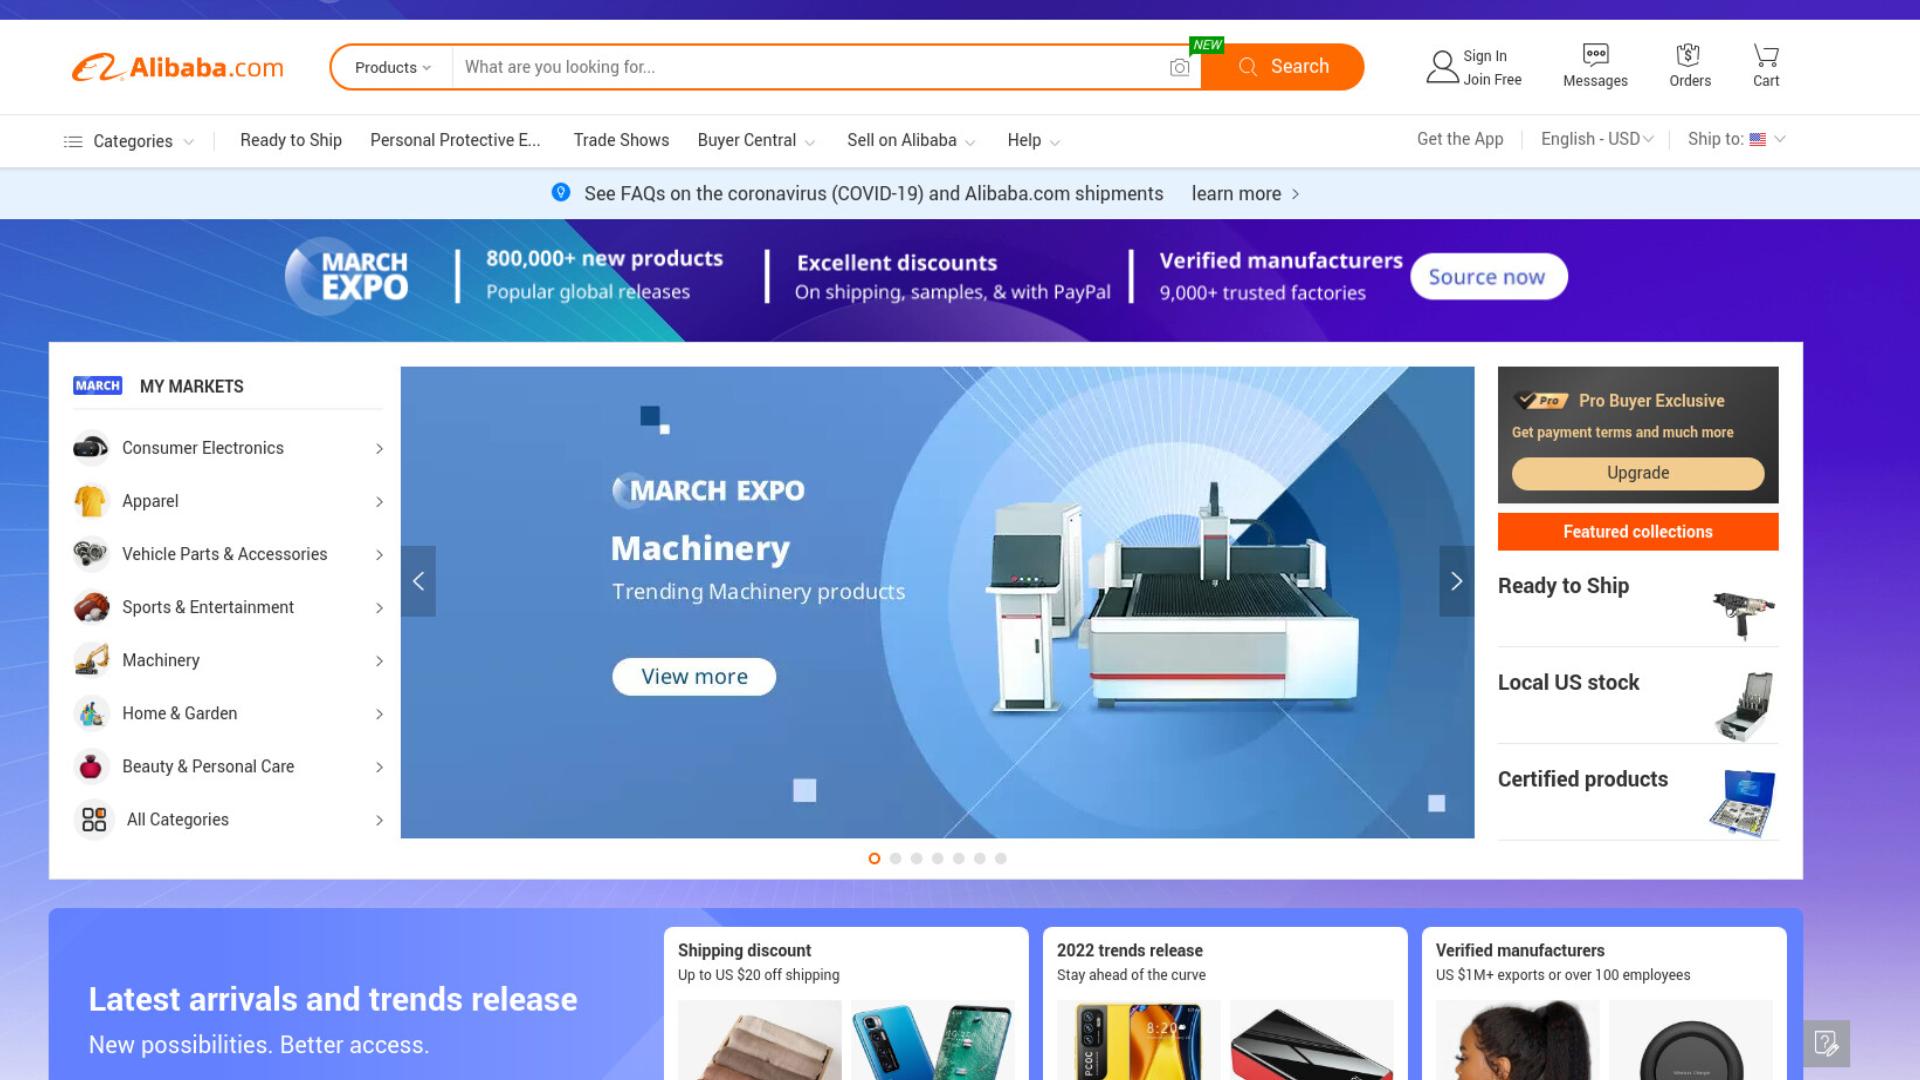The image size is (1920, 1080).
Task: Open Beauty & Personal Care category text
Action: point(208,766)
